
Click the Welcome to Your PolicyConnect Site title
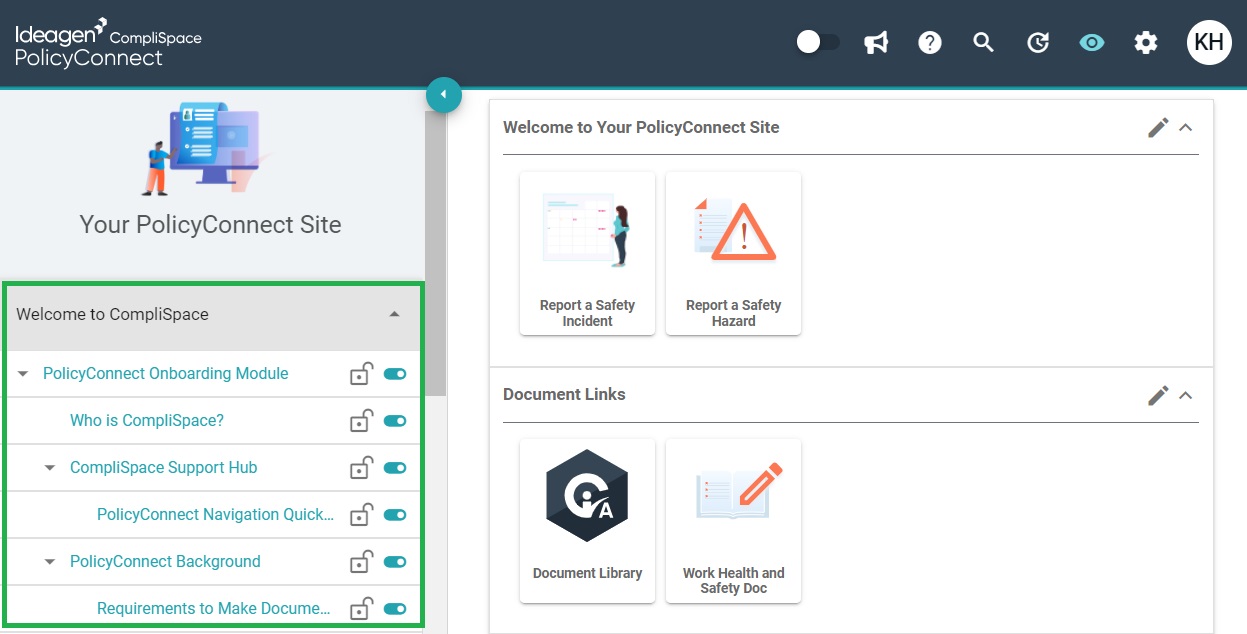tap(641, 127)
